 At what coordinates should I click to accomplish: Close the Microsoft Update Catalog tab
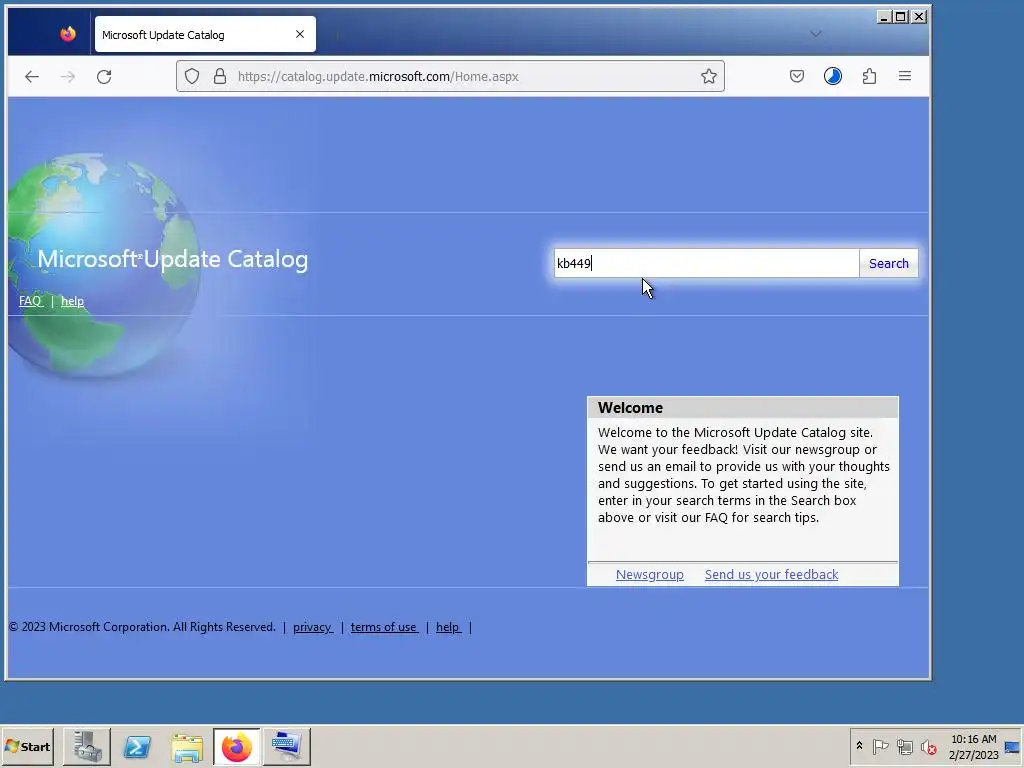pyautogui.click(x=300, y=34)
